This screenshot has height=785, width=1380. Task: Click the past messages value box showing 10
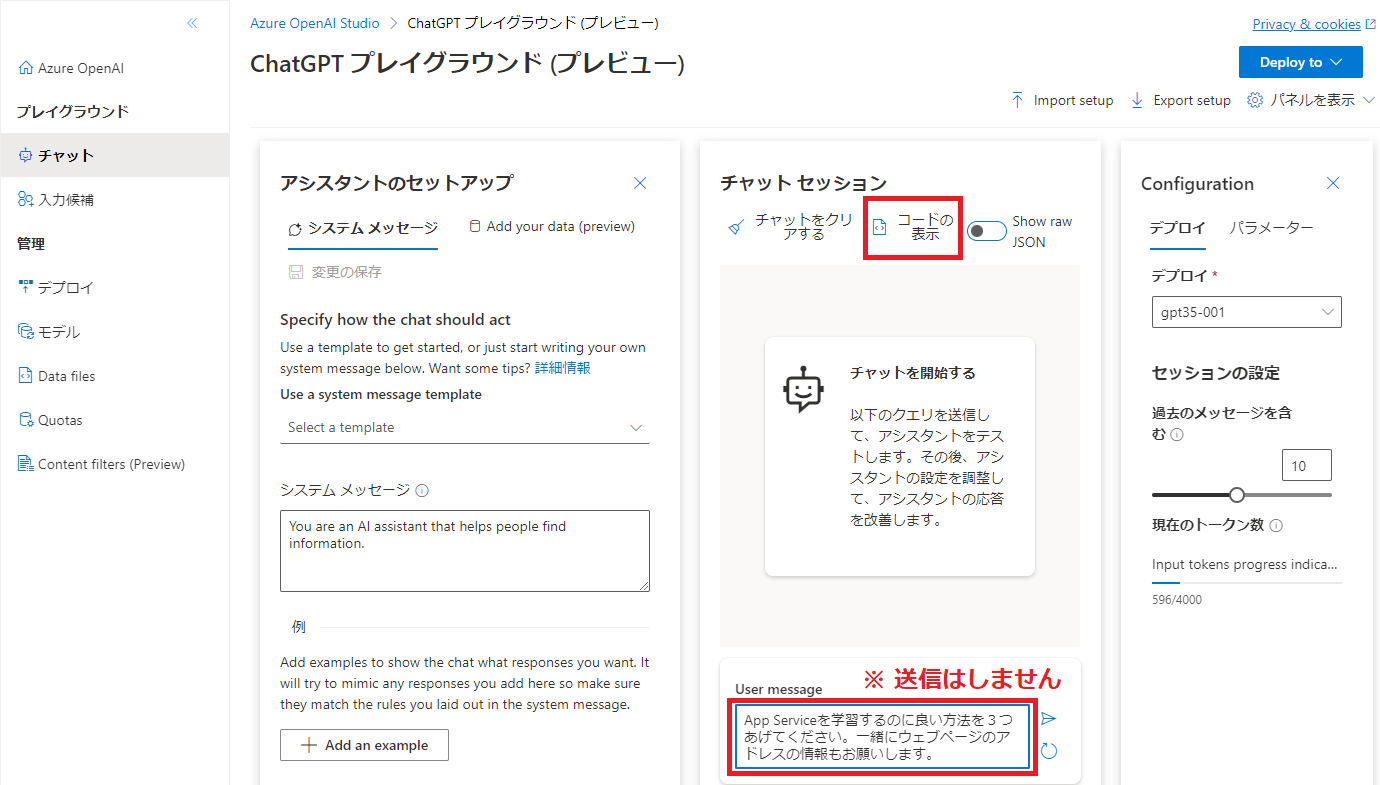pos(1307,466)
